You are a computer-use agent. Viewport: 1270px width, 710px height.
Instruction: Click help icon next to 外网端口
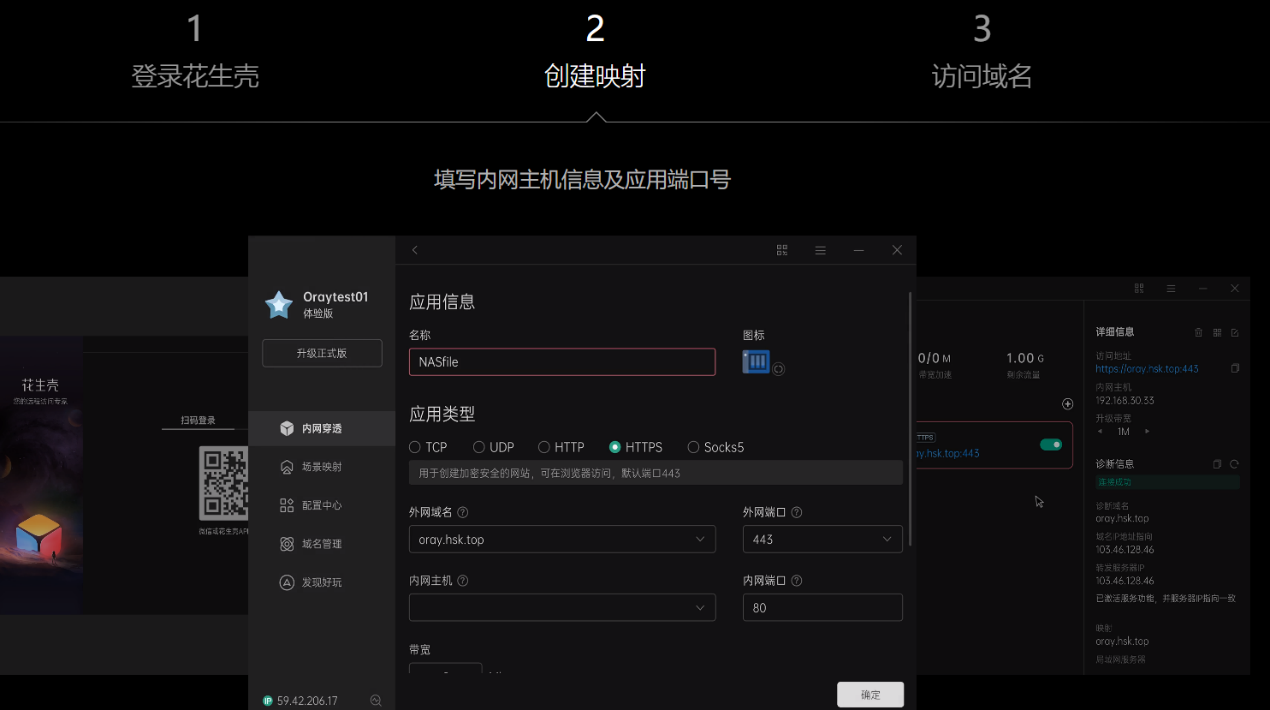(797, 512)
